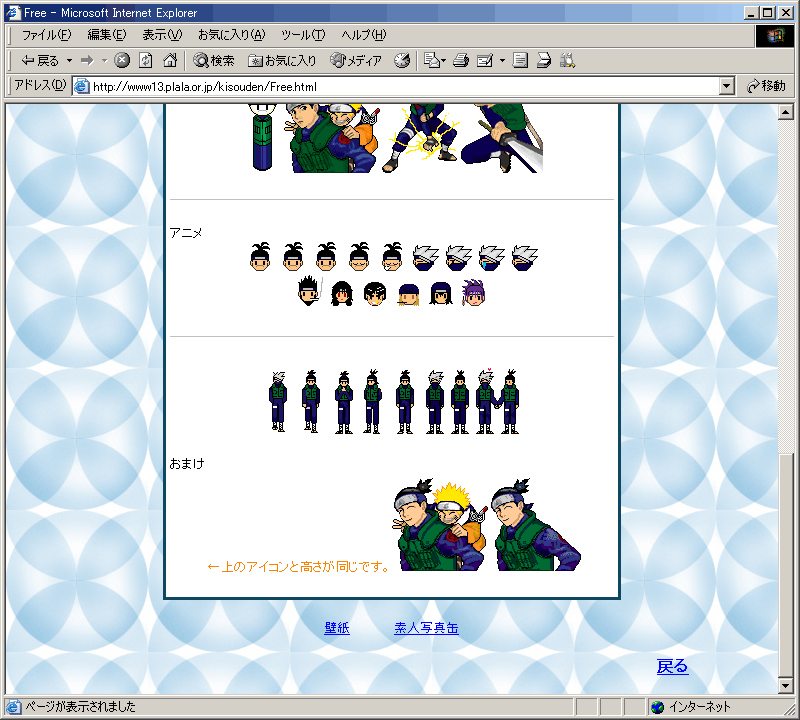Viewport: 800px width, 720px height.
Task: Click the toolbar icon right of Discuss
Action: pyautogui.click(x=544, y=61)
